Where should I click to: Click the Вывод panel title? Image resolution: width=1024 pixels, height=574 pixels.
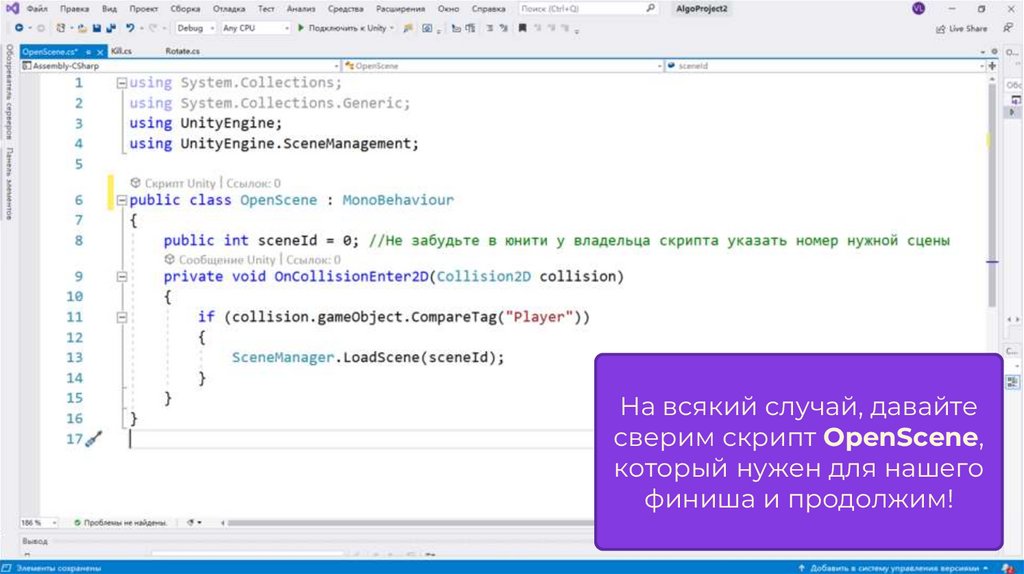pyautogui.click(x=35, y=541)
